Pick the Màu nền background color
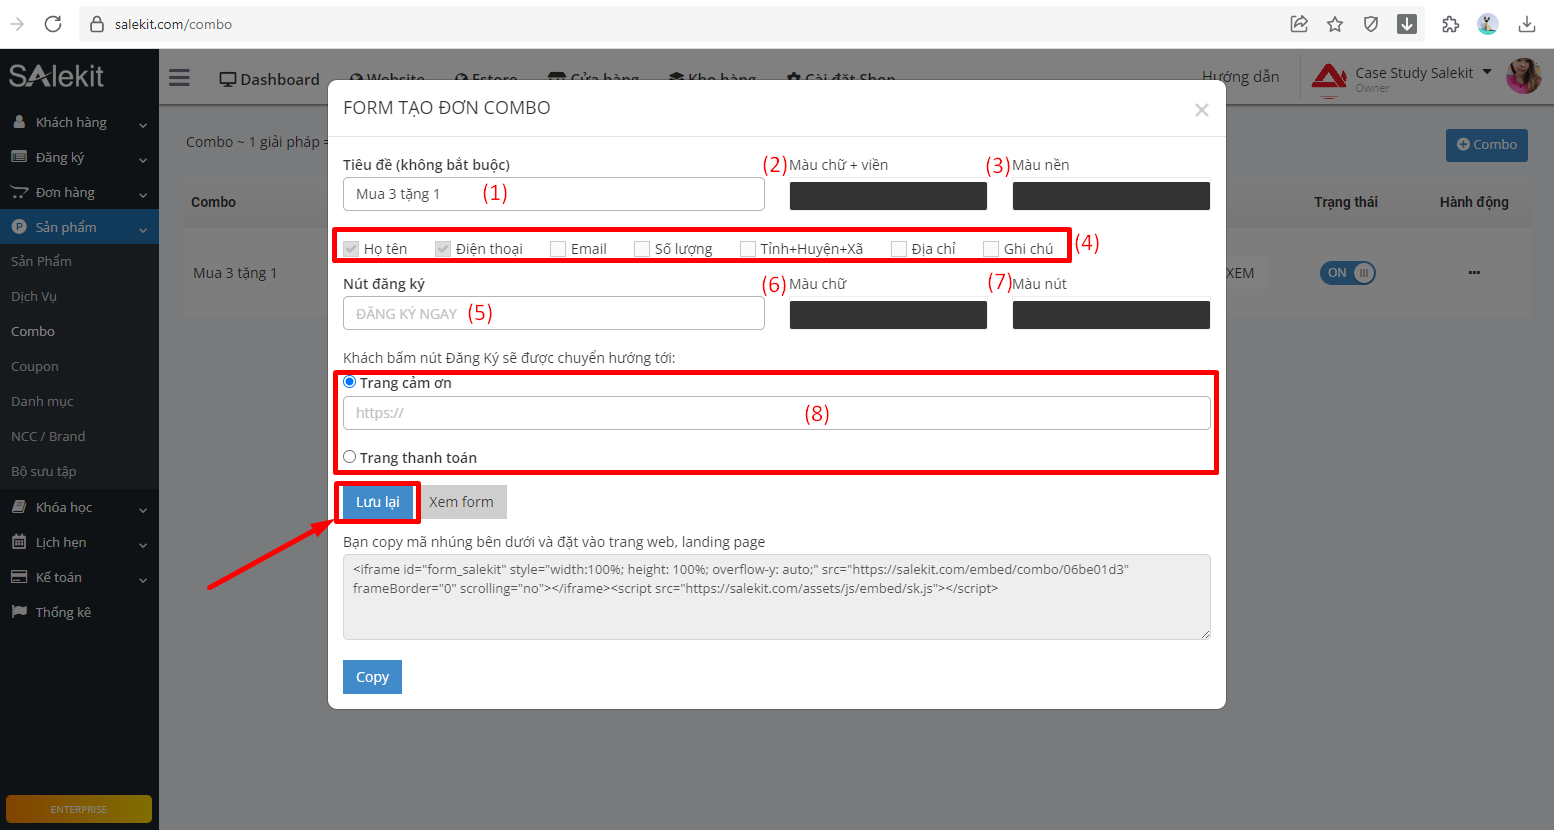This screenshot has width=1554, height=830. pyautogui.click(x=1111, y=196)
